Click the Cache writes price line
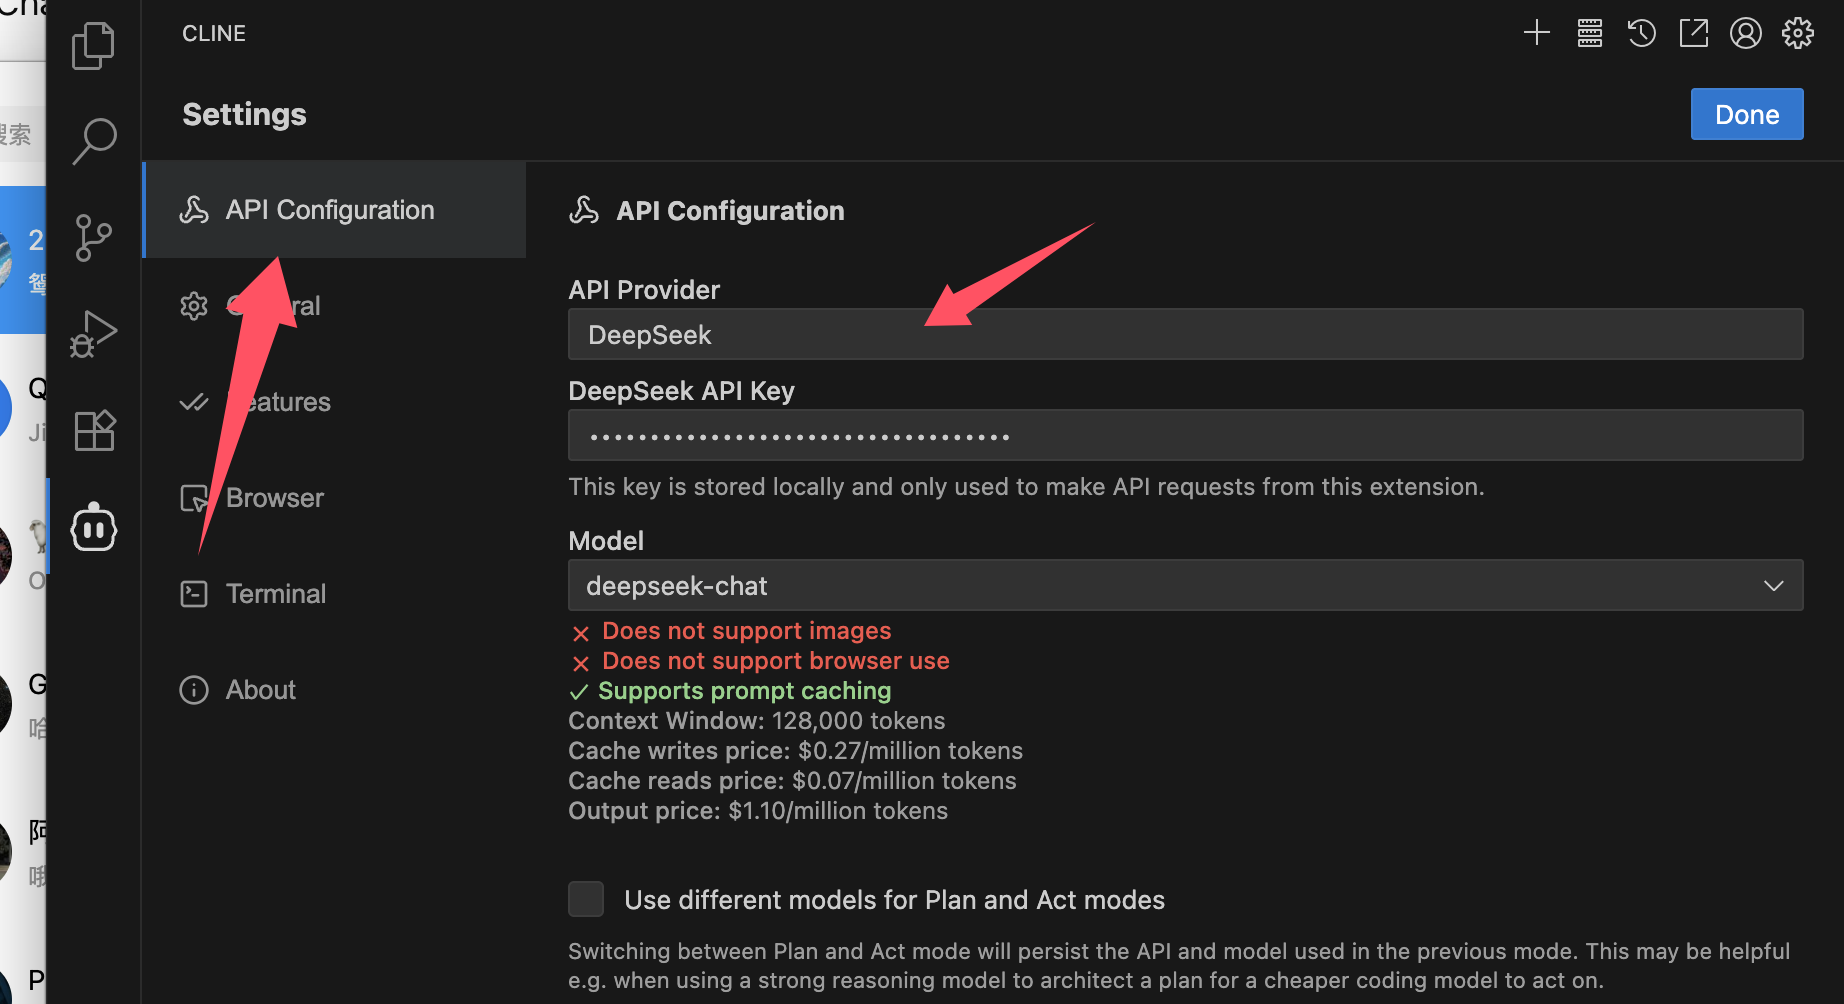The image size is (1844, 1004). [x=795, y=751]
